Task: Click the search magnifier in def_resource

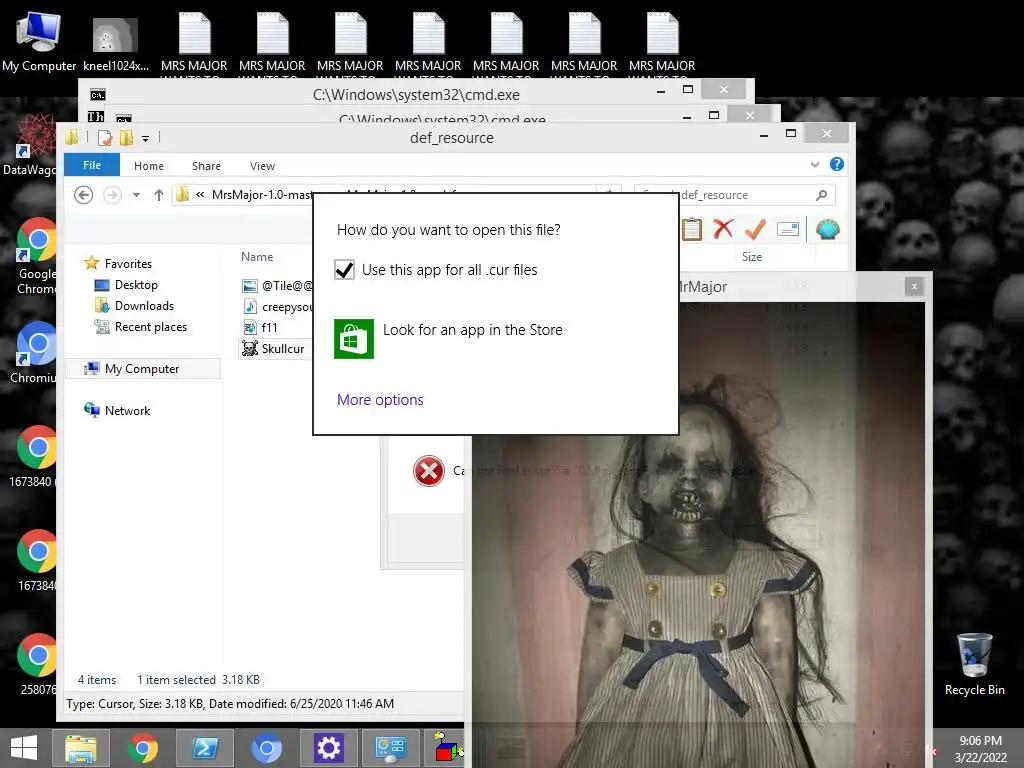Action: (x=822, y=195)
